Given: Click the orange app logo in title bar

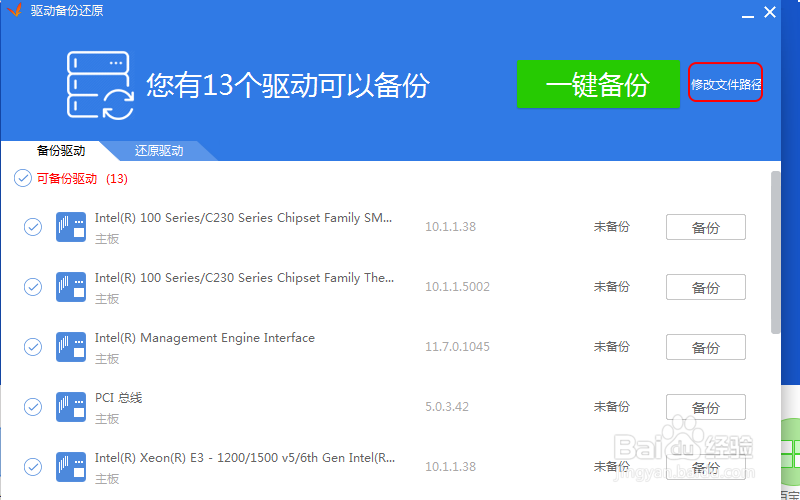Looking at the screenshot, I should pyautogui.click(x=15, y=10).
